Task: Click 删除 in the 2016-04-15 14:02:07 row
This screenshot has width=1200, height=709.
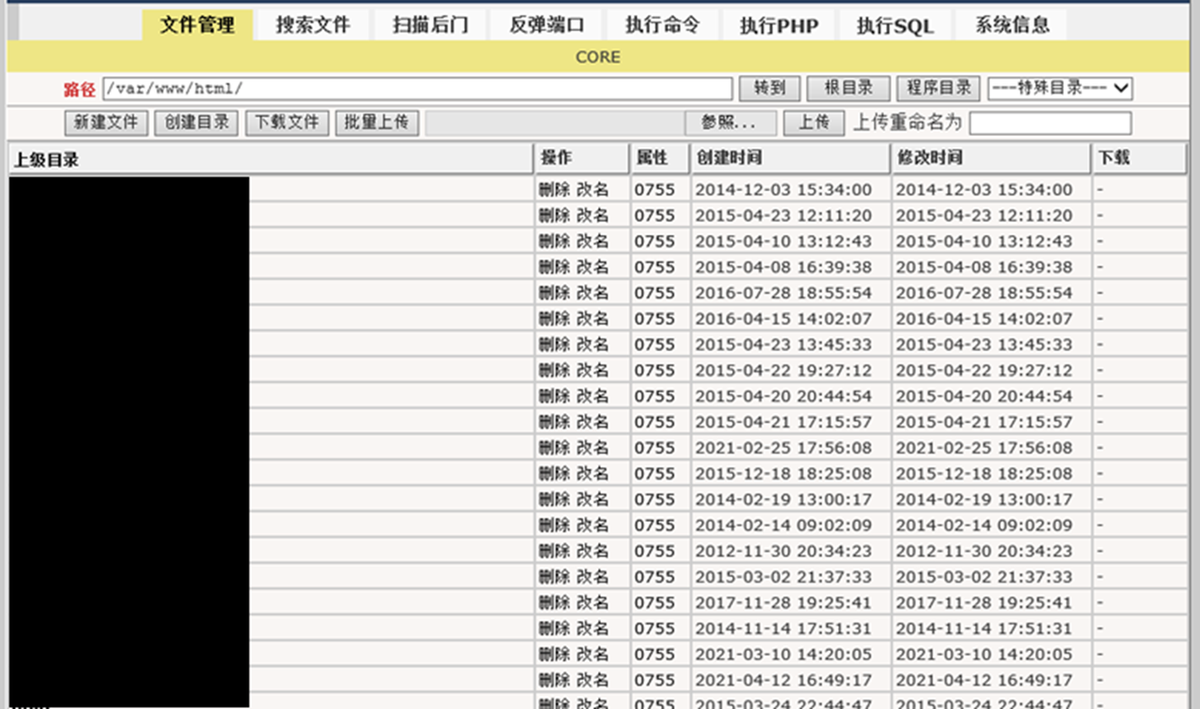Action: [x=554, y=318]
